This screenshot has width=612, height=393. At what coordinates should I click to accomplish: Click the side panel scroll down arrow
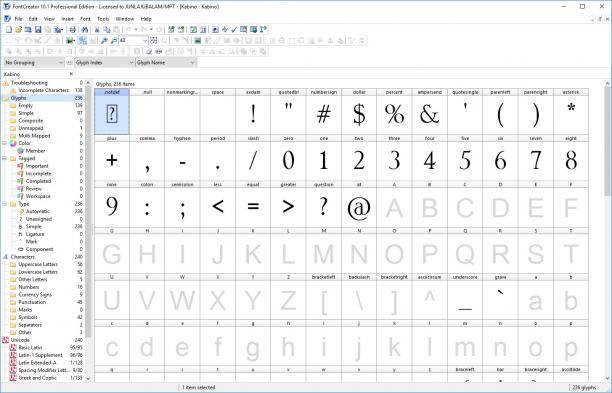88,378
